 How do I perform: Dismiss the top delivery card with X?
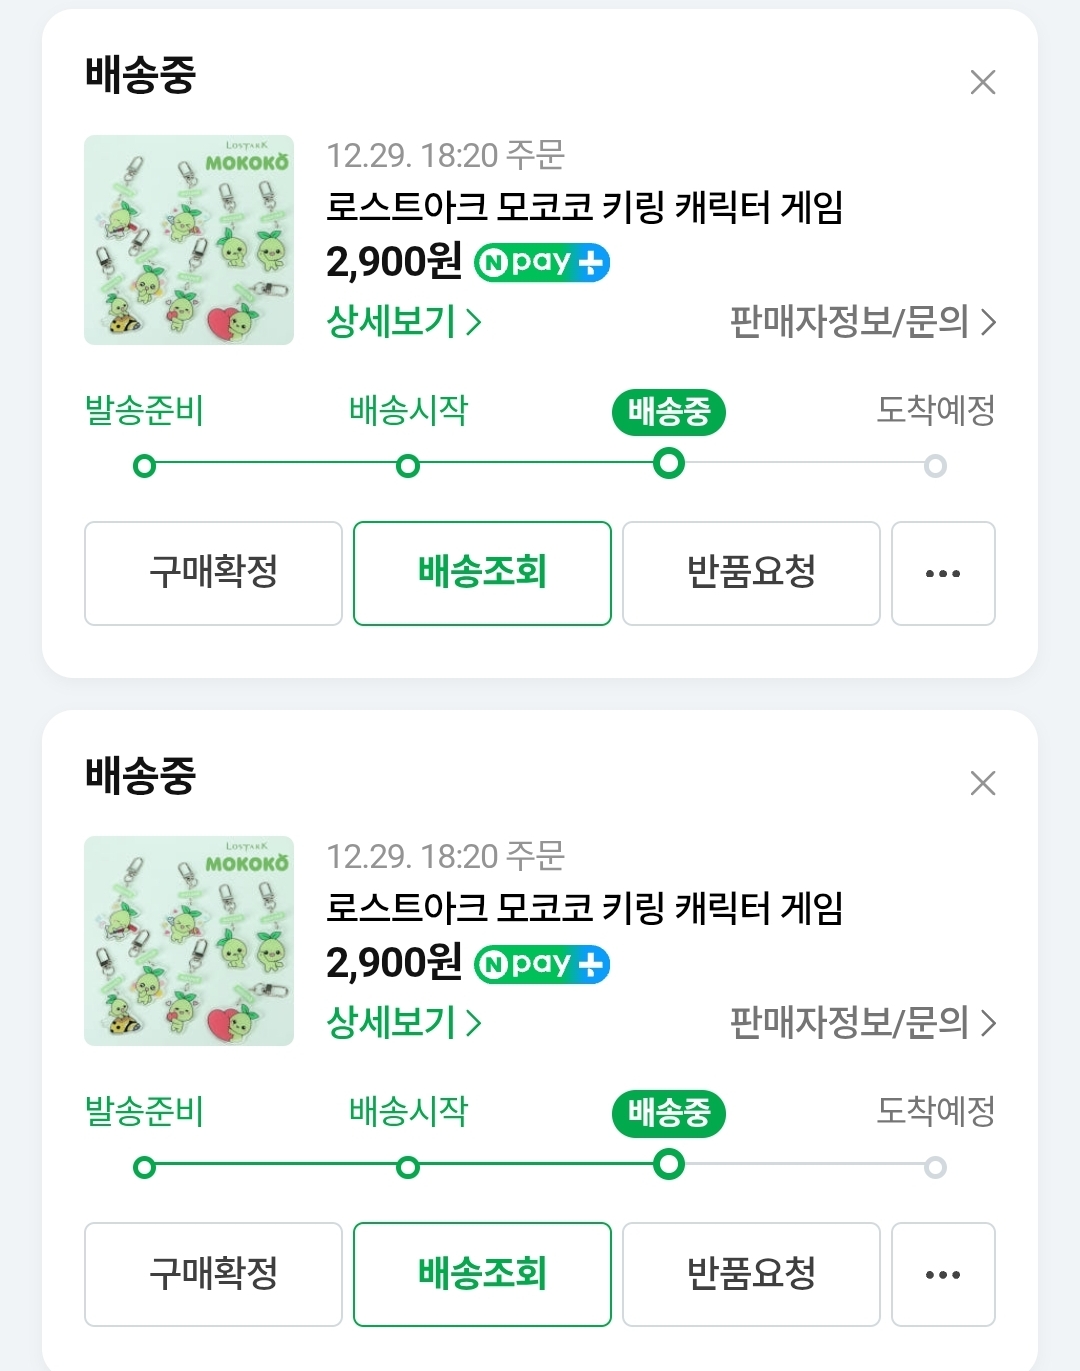point(983,82)
